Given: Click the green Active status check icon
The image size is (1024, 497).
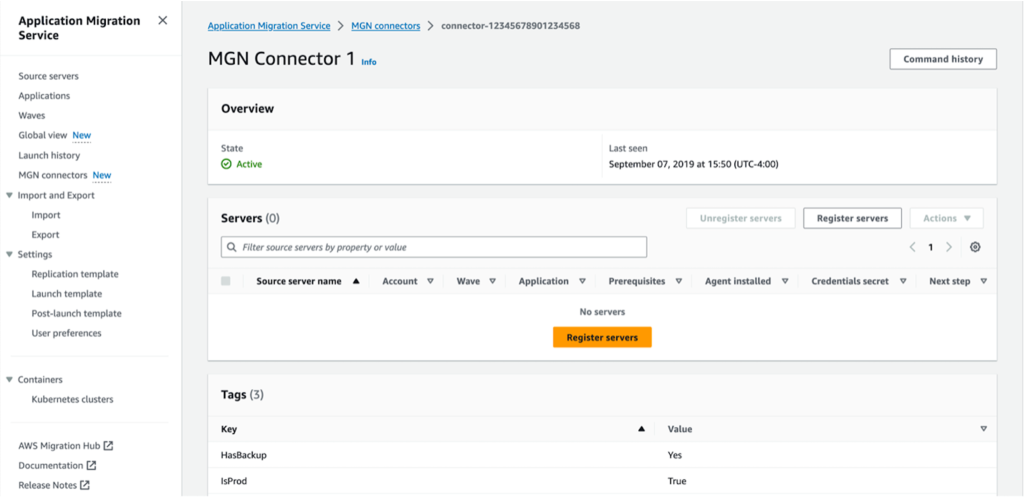Looking at the screenshot, I should pos(226,165).
